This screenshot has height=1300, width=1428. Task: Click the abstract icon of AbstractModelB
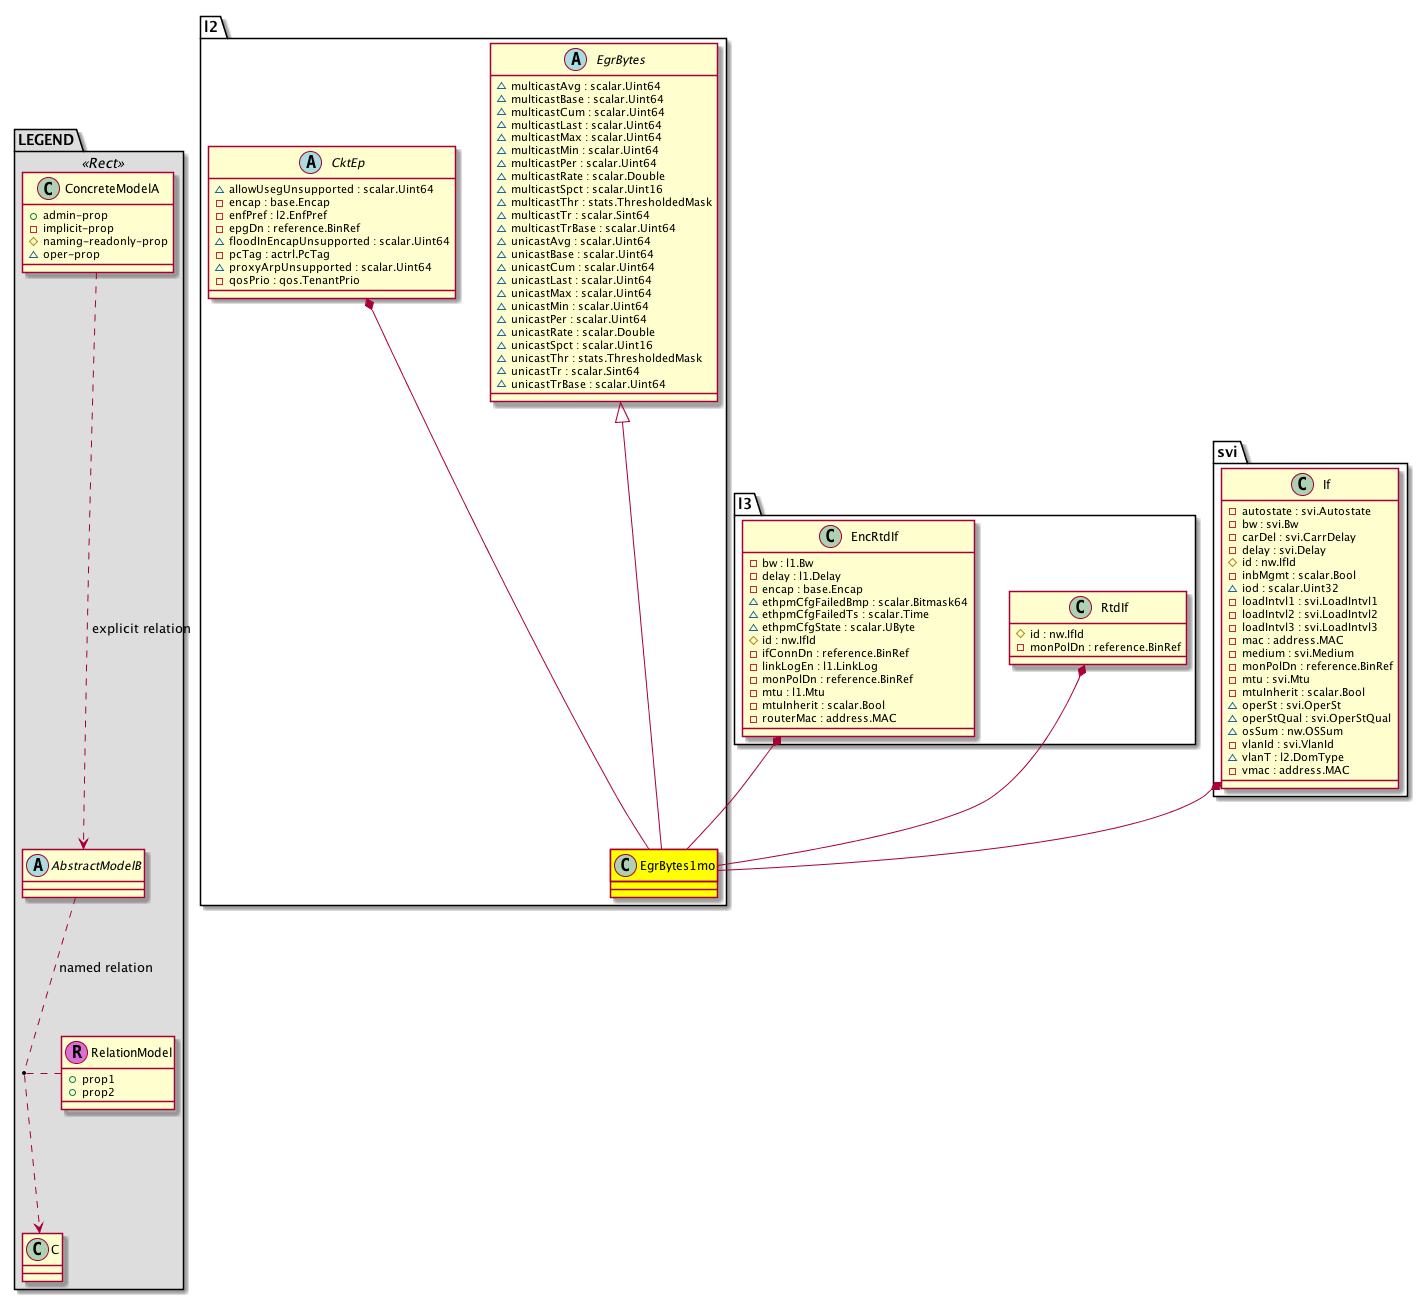pyautogui.click(x=37, y=866)
